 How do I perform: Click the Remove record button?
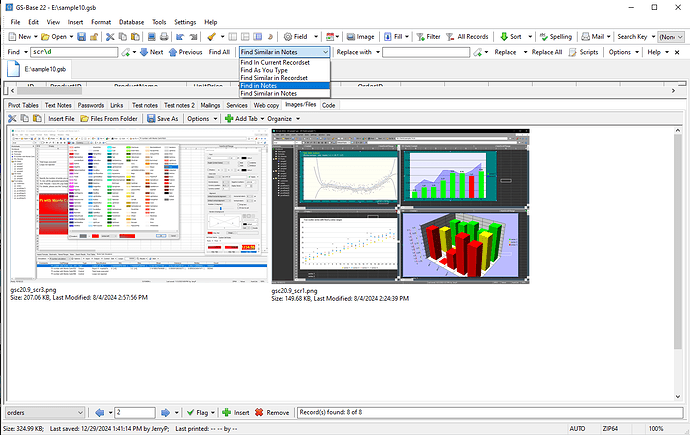coord(272,413)
